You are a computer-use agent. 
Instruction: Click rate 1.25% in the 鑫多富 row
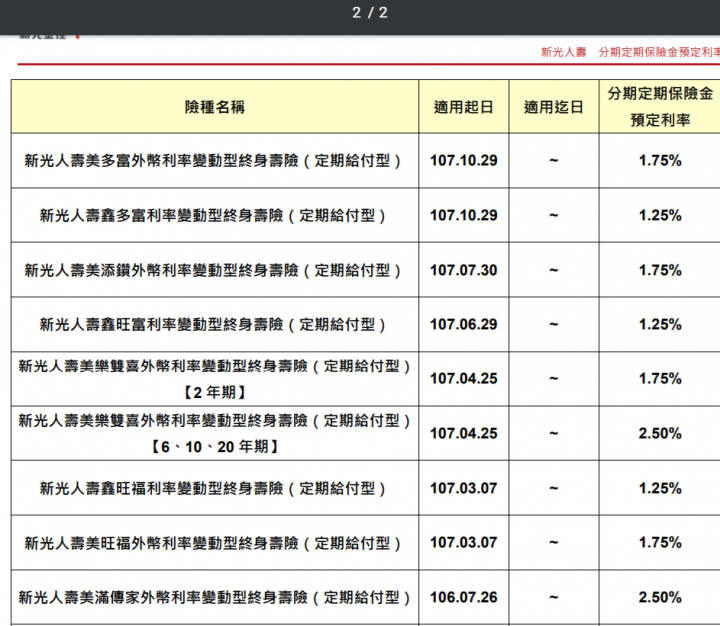click(x=660, y=215)
